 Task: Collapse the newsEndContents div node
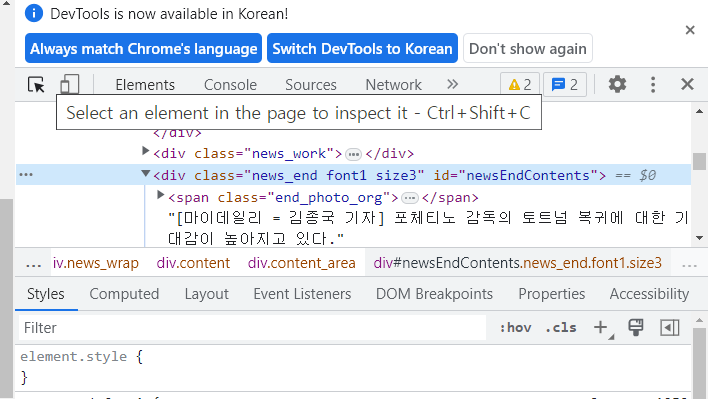[145, 173]
